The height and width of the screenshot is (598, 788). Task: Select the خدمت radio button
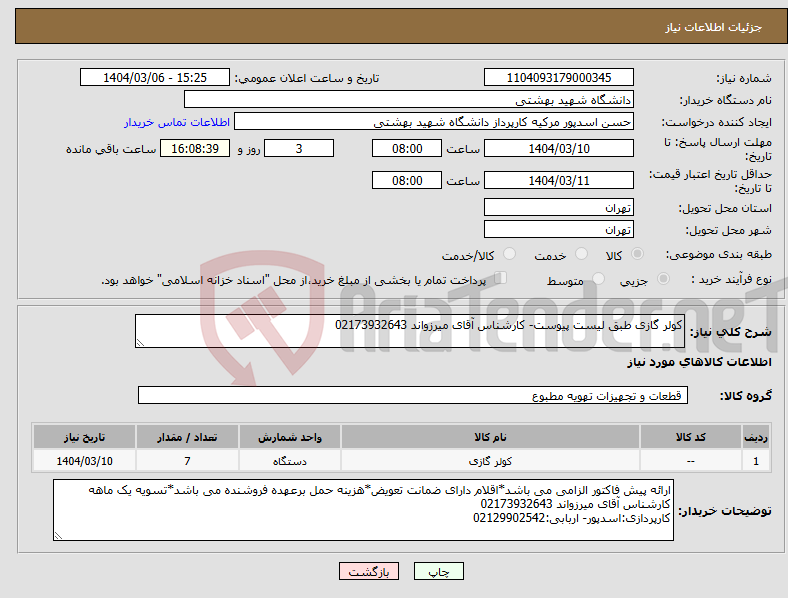tap(581, 254)
